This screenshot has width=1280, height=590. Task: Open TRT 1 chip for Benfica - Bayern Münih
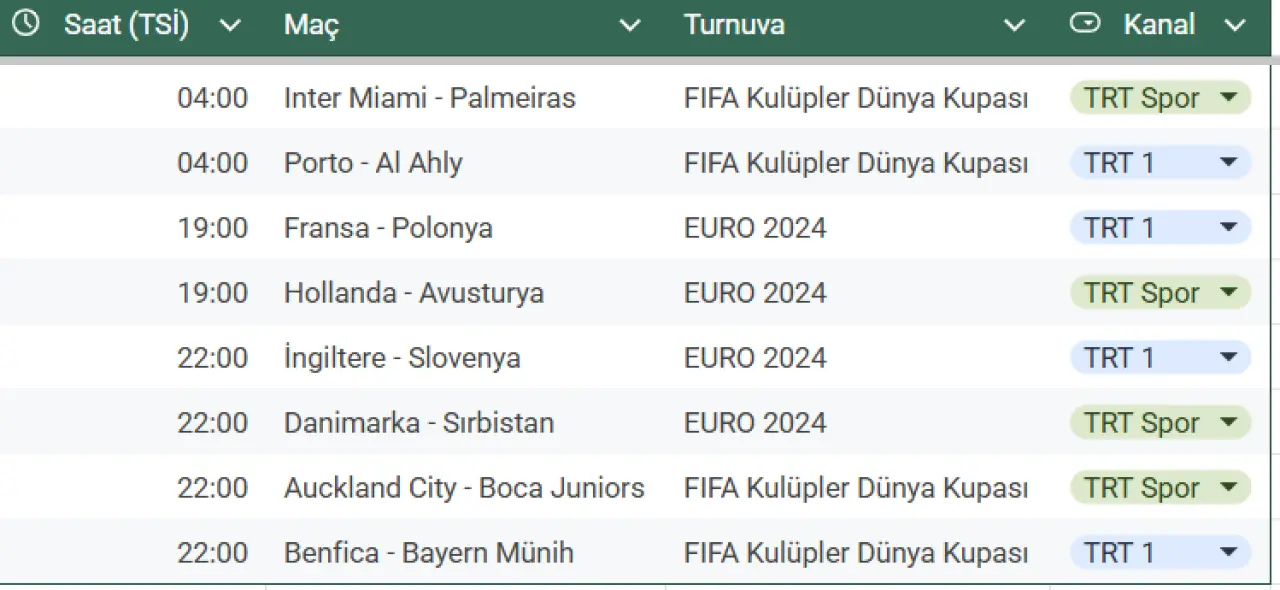[x=1229, y=553]
